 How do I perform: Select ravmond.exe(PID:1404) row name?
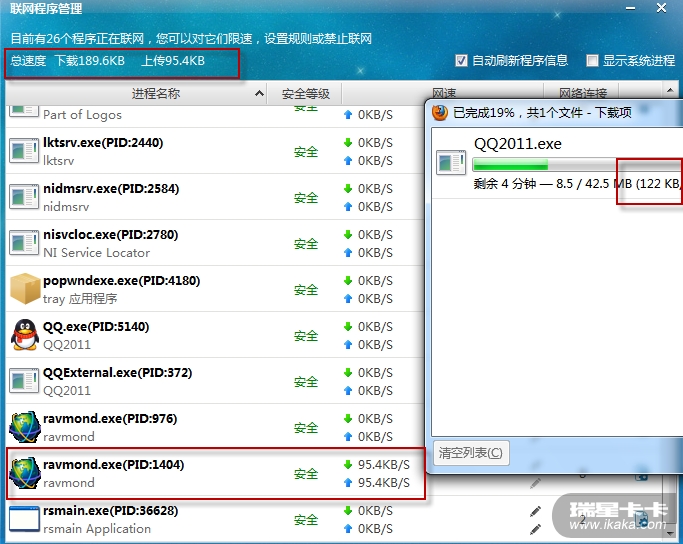coord(113,465)
